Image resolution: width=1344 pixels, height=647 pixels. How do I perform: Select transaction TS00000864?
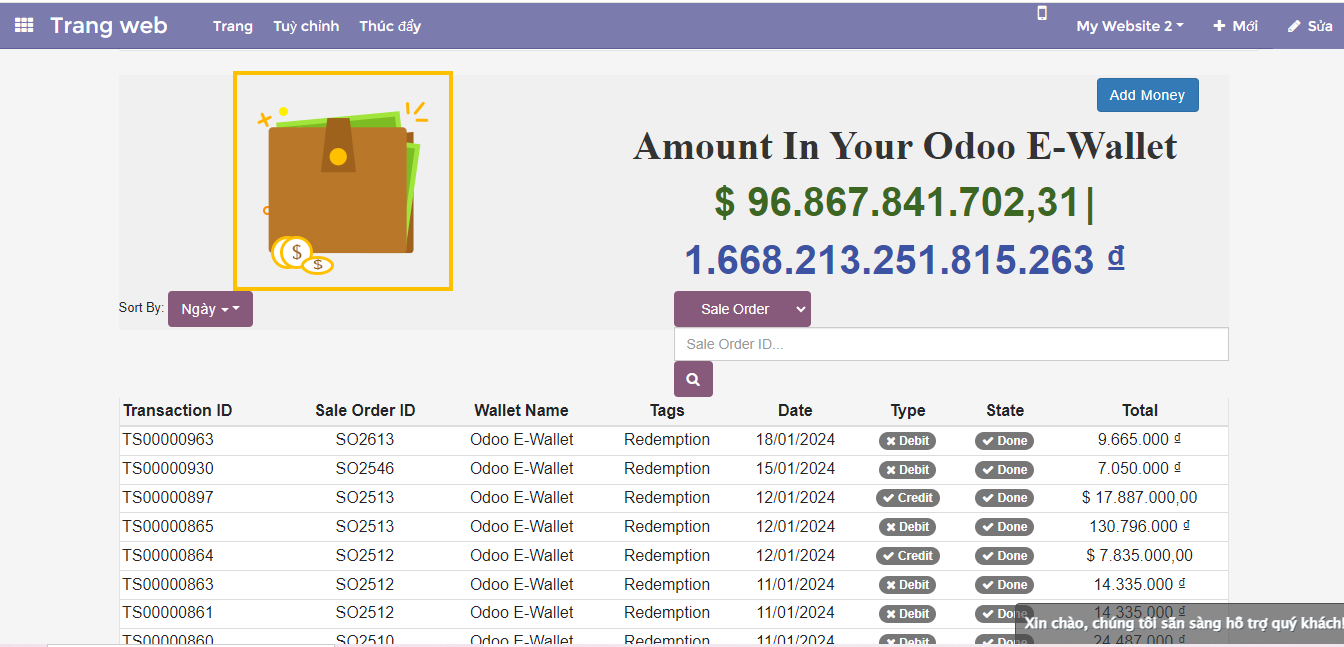point(168,555)
